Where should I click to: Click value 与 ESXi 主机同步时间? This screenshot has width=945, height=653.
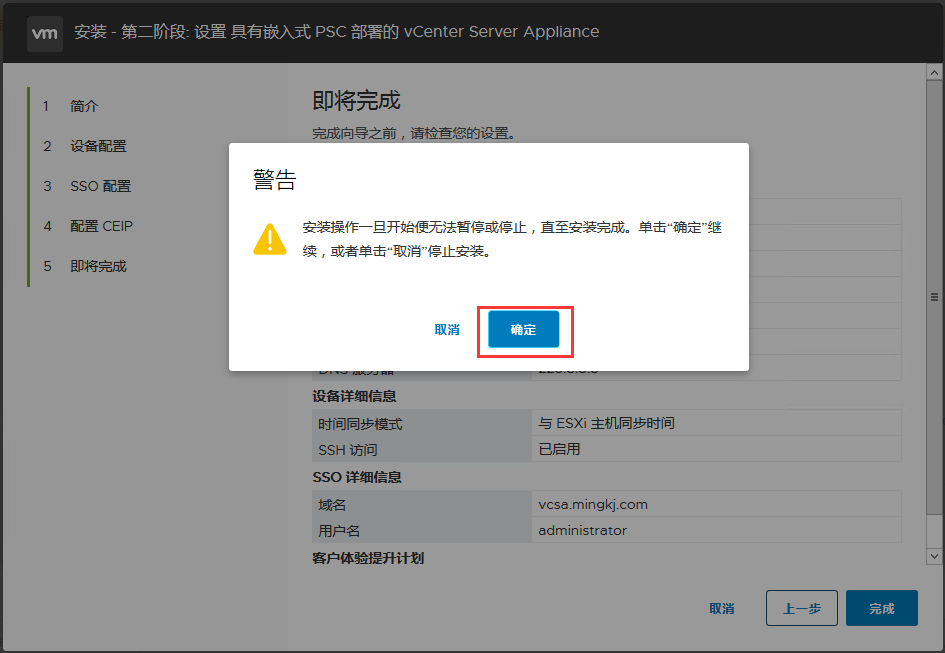pos(606,423)
